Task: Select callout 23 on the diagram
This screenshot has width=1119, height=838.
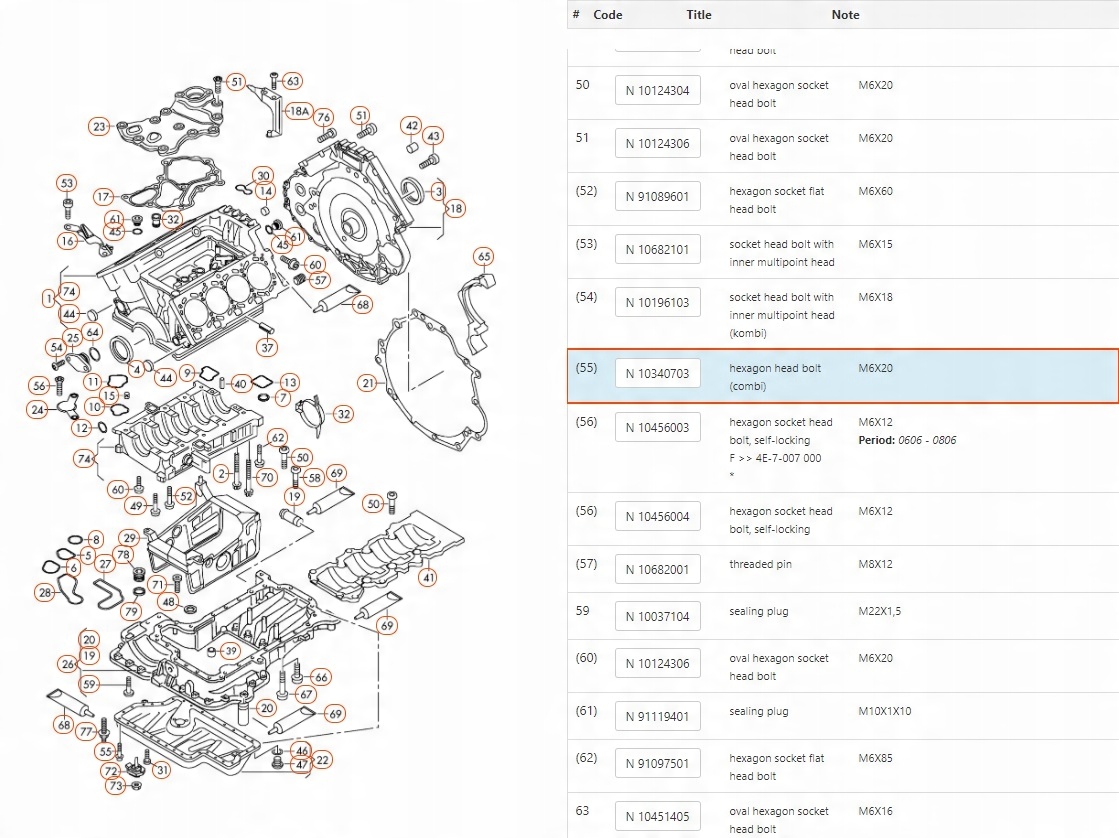Action: coord(99,127)
